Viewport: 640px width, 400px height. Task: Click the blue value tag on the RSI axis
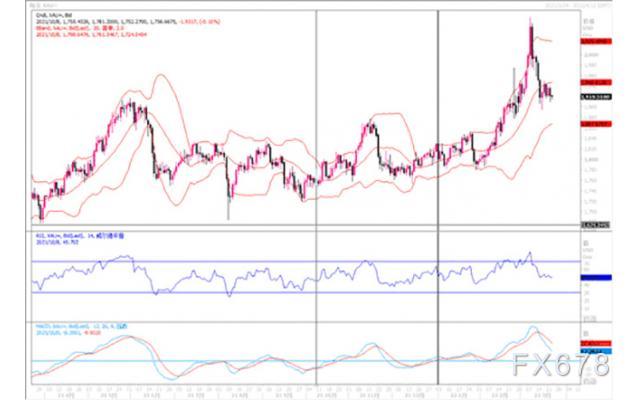pos(596,278)
